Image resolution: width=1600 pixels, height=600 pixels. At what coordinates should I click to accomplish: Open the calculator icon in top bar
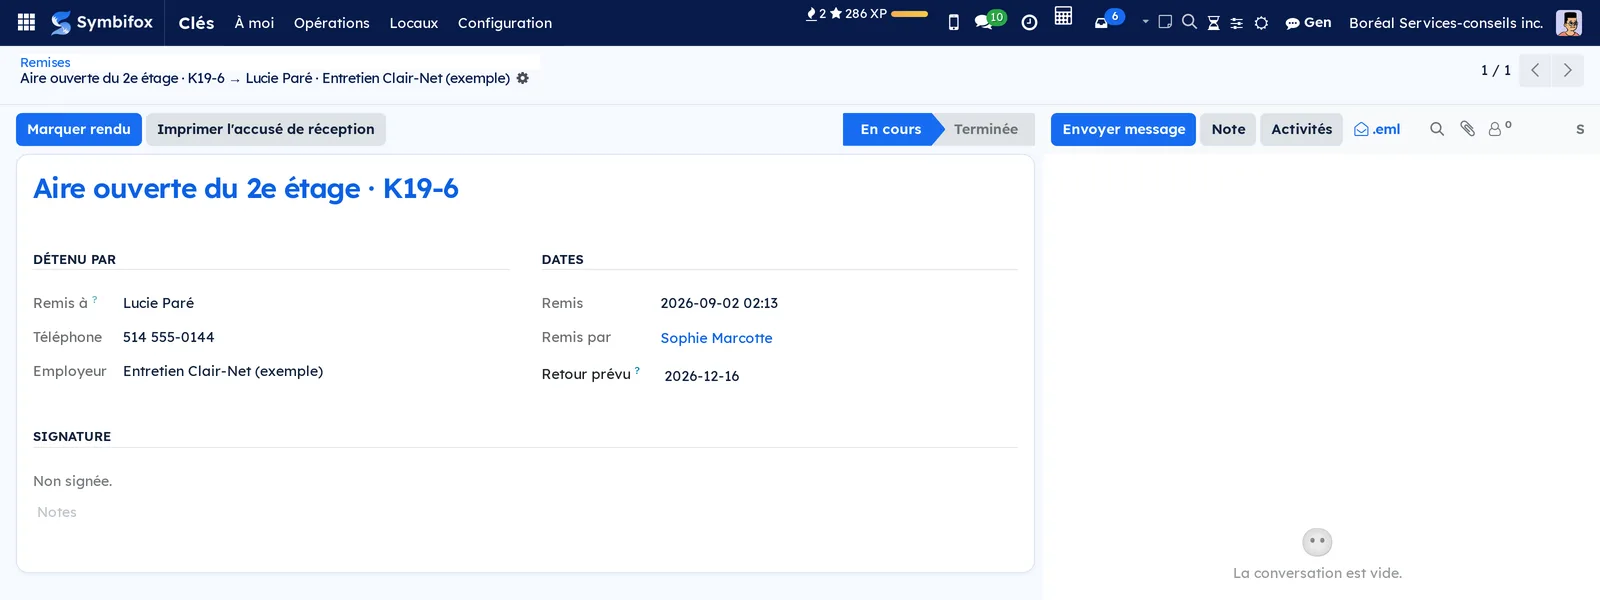click(1063, 16)
